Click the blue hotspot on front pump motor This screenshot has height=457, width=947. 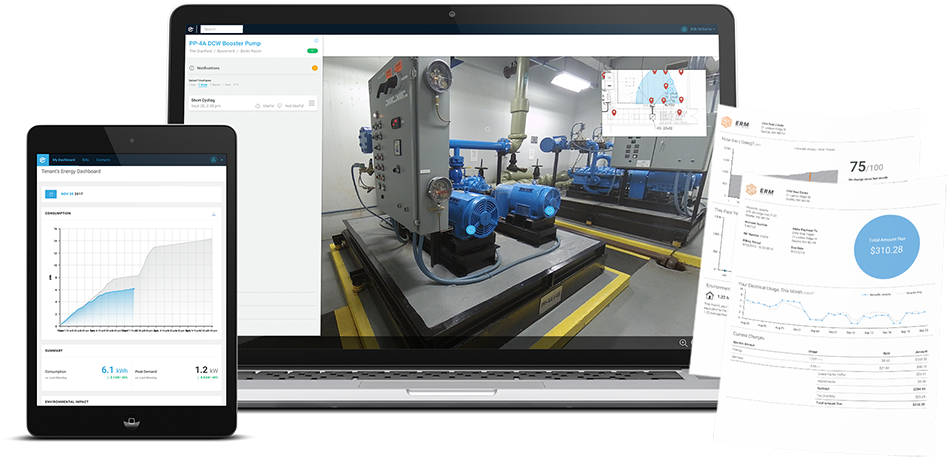[472, 229]
